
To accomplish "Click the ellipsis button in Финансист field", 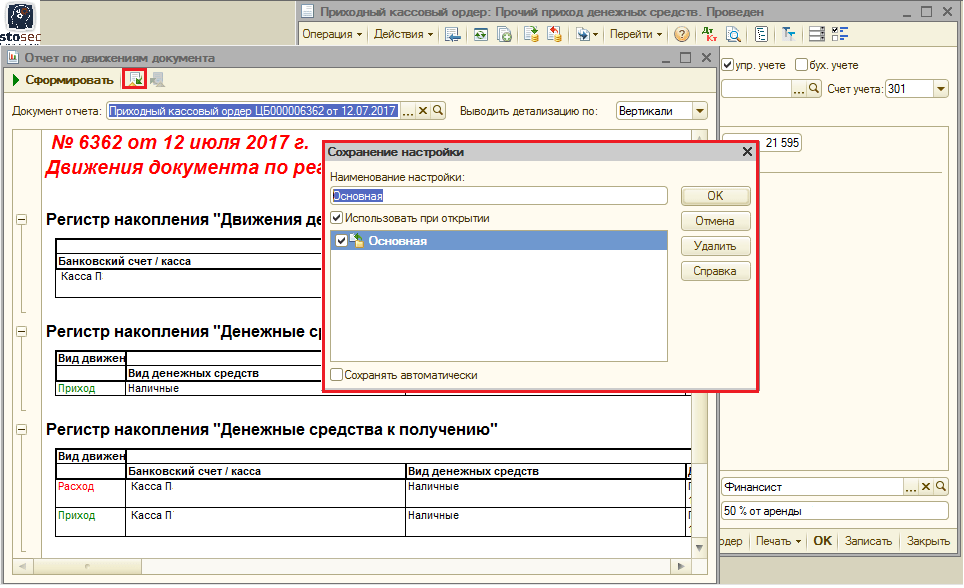I will coord(911,487).
